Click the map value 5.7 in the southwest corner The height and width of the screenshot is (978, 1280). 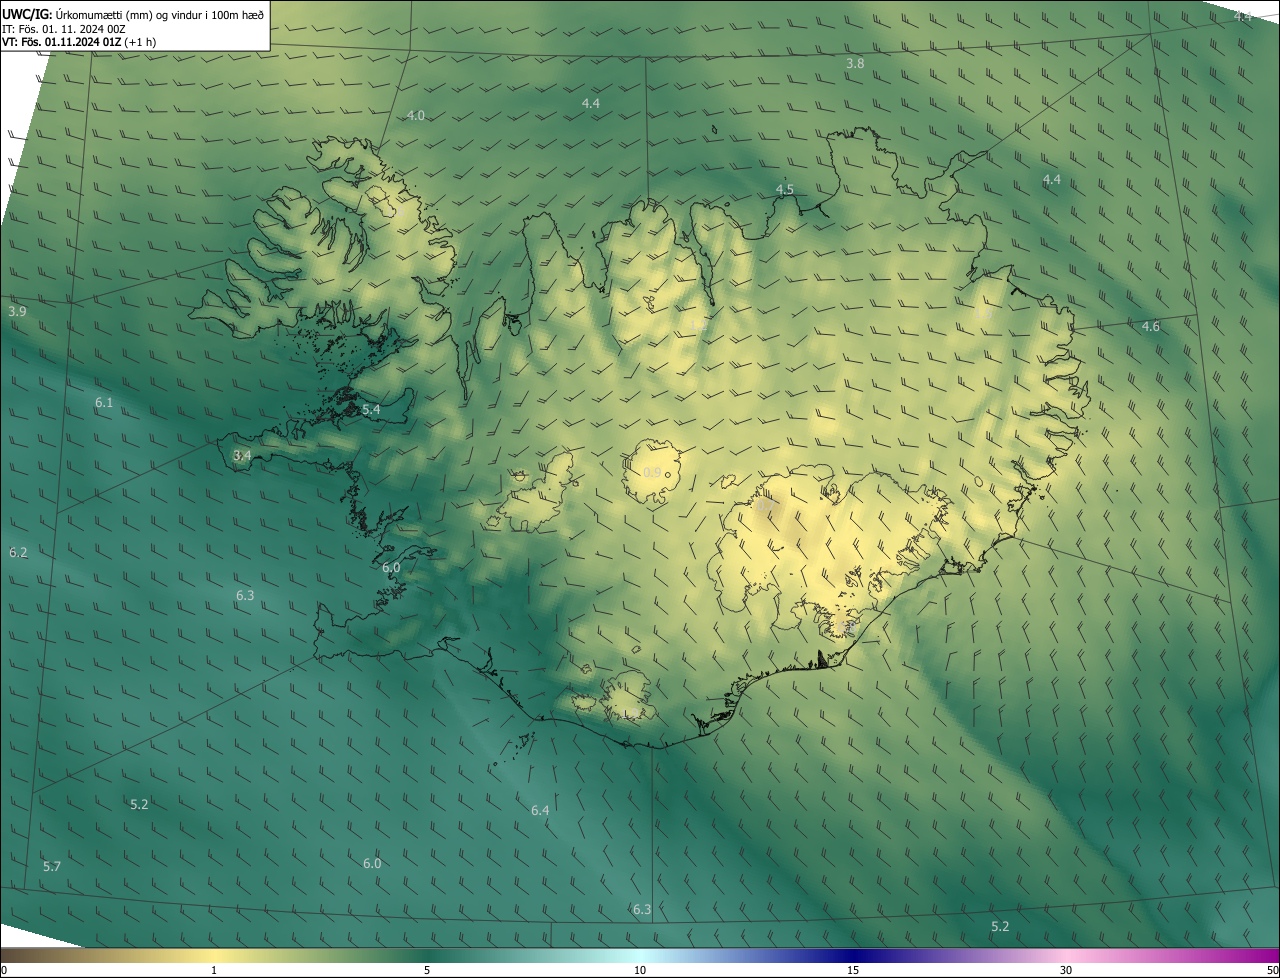point(52,866)
